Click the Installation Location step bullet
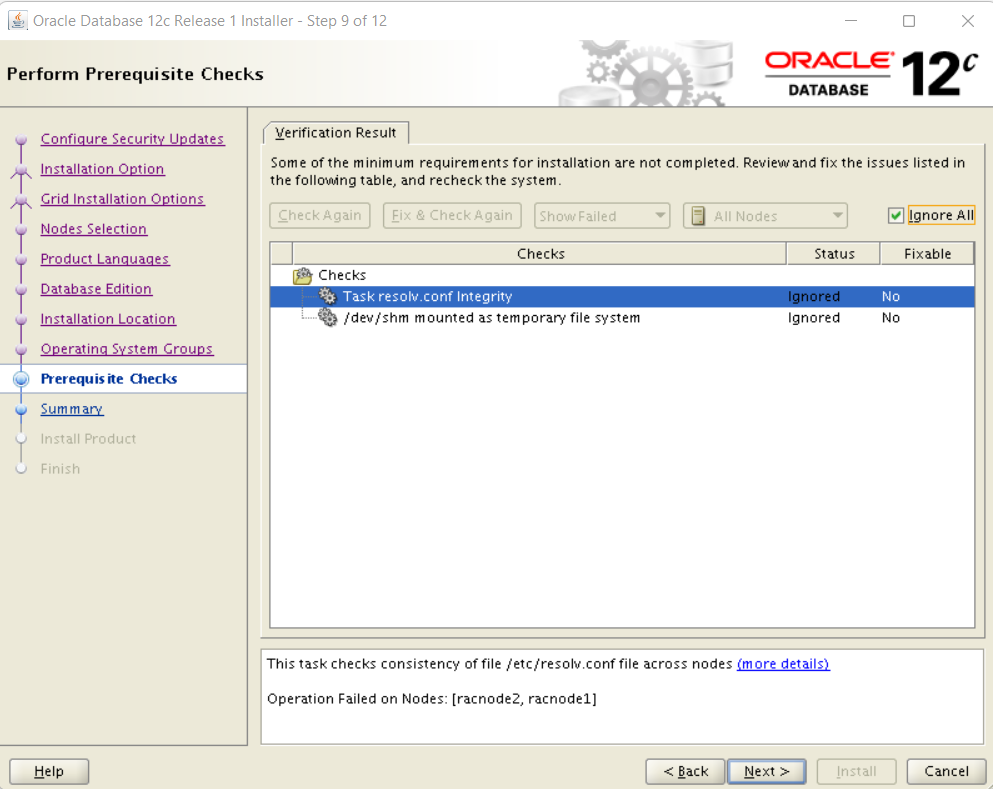 21,320
